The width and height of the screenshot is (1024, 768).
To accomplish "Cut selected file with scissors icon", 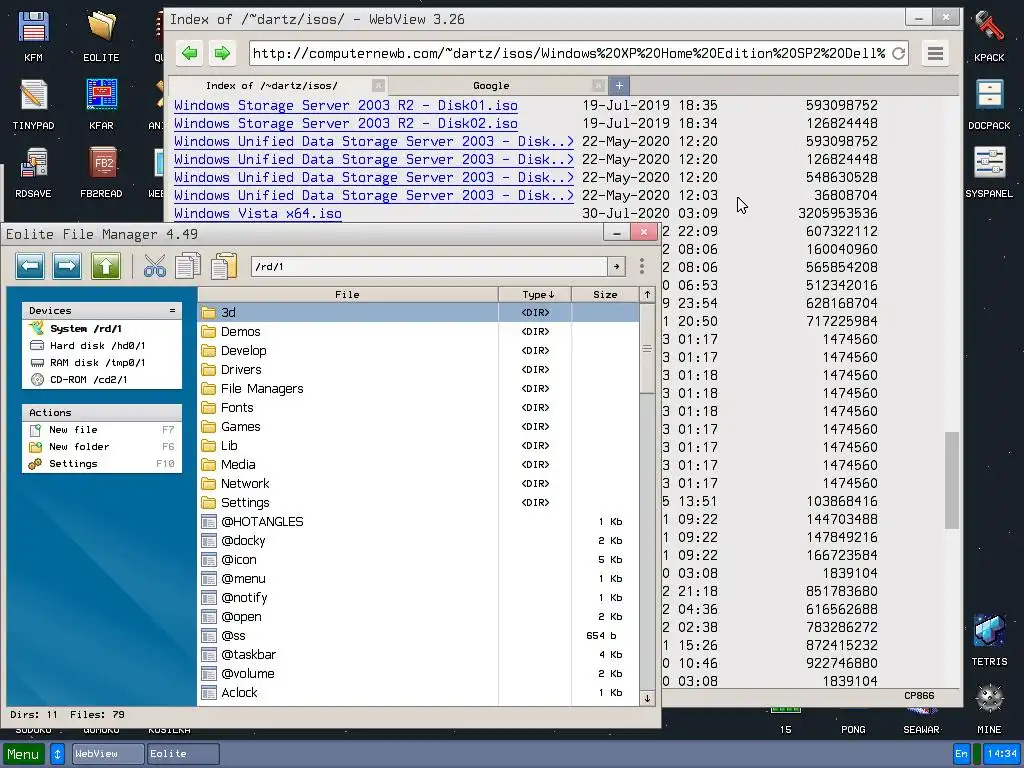I will coord(155,266).
